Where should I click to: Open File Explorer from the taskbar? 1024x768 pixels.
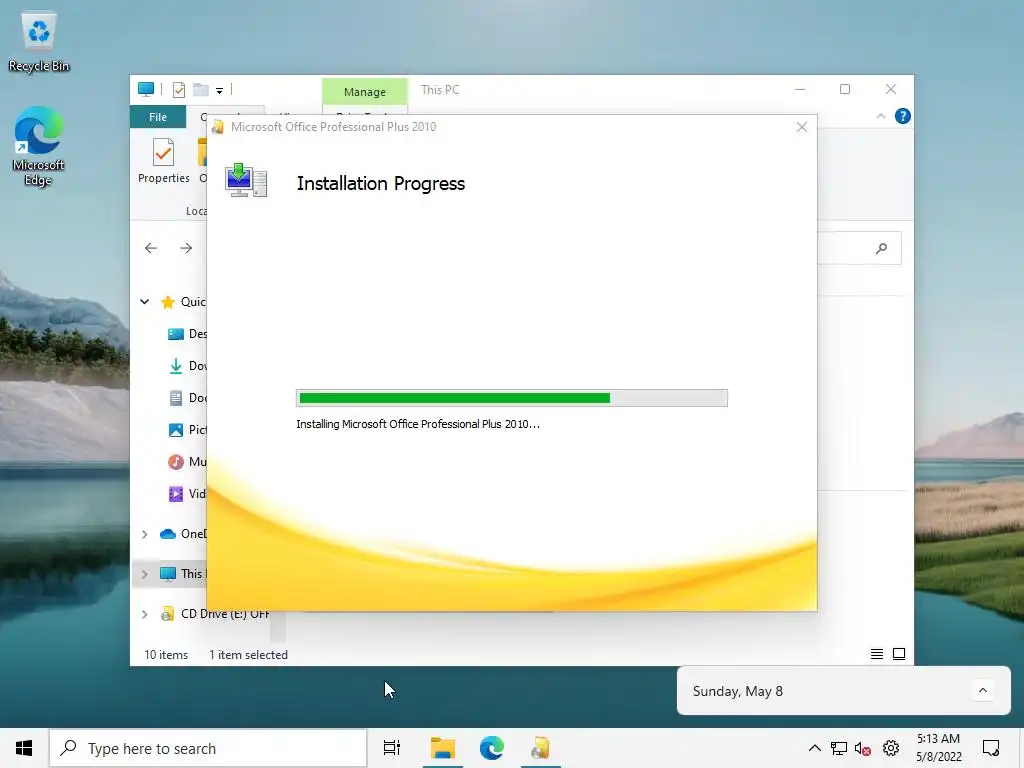click(443, 748)
